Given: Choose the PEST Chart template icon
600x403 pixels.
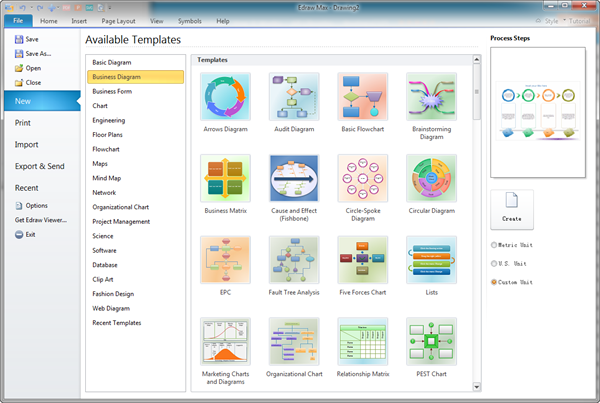Looking at the screenshot, I should [x=431, y=342].
